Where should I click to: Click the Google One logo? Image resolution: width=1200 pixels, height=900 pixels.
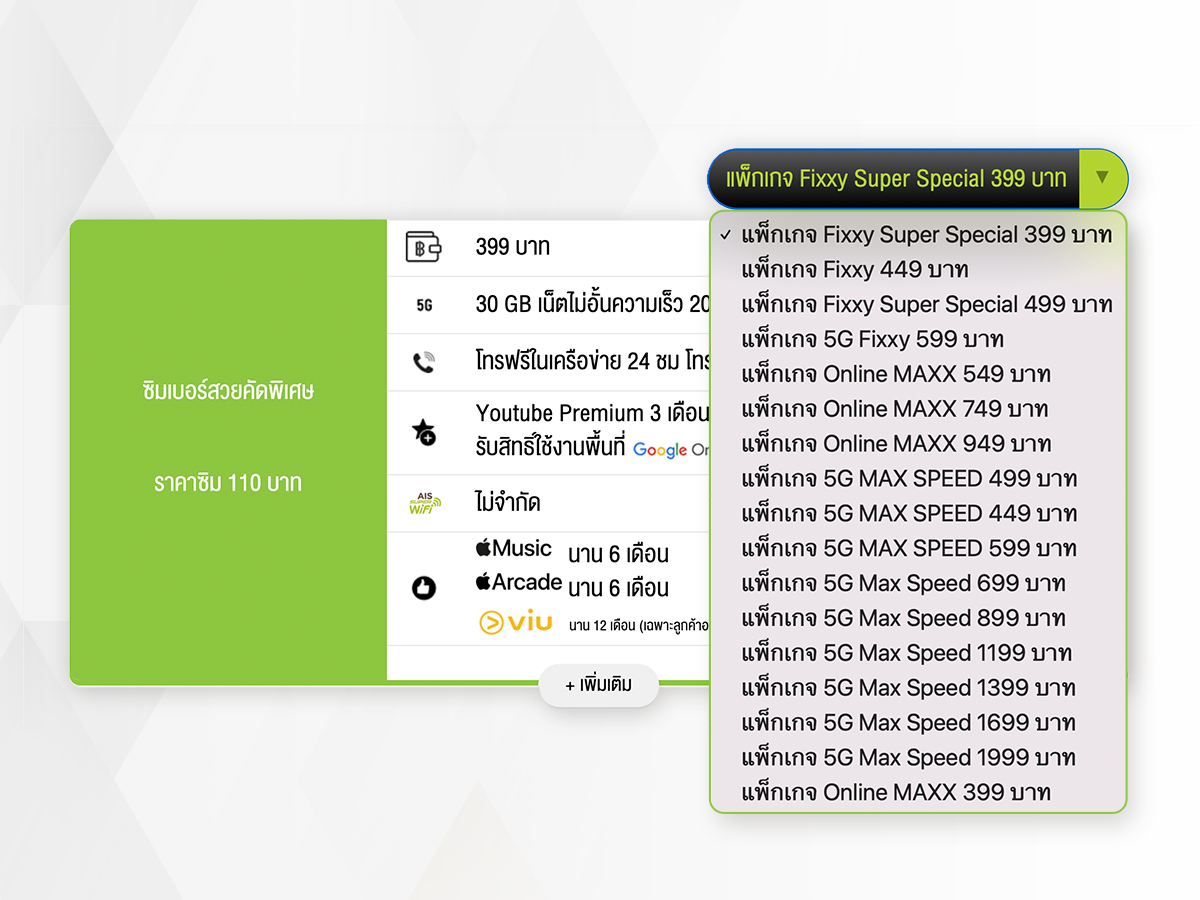(x=672, y=450)
